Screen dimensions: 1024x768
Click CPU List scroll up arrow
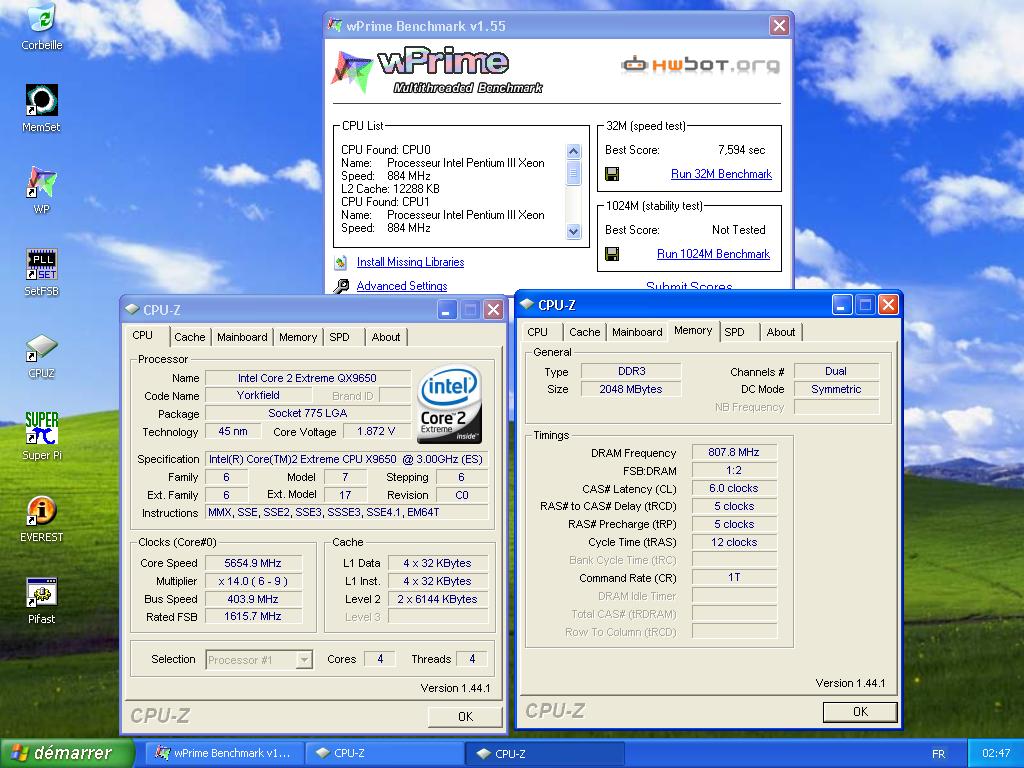pyautogui.click(x=573, y=152)
